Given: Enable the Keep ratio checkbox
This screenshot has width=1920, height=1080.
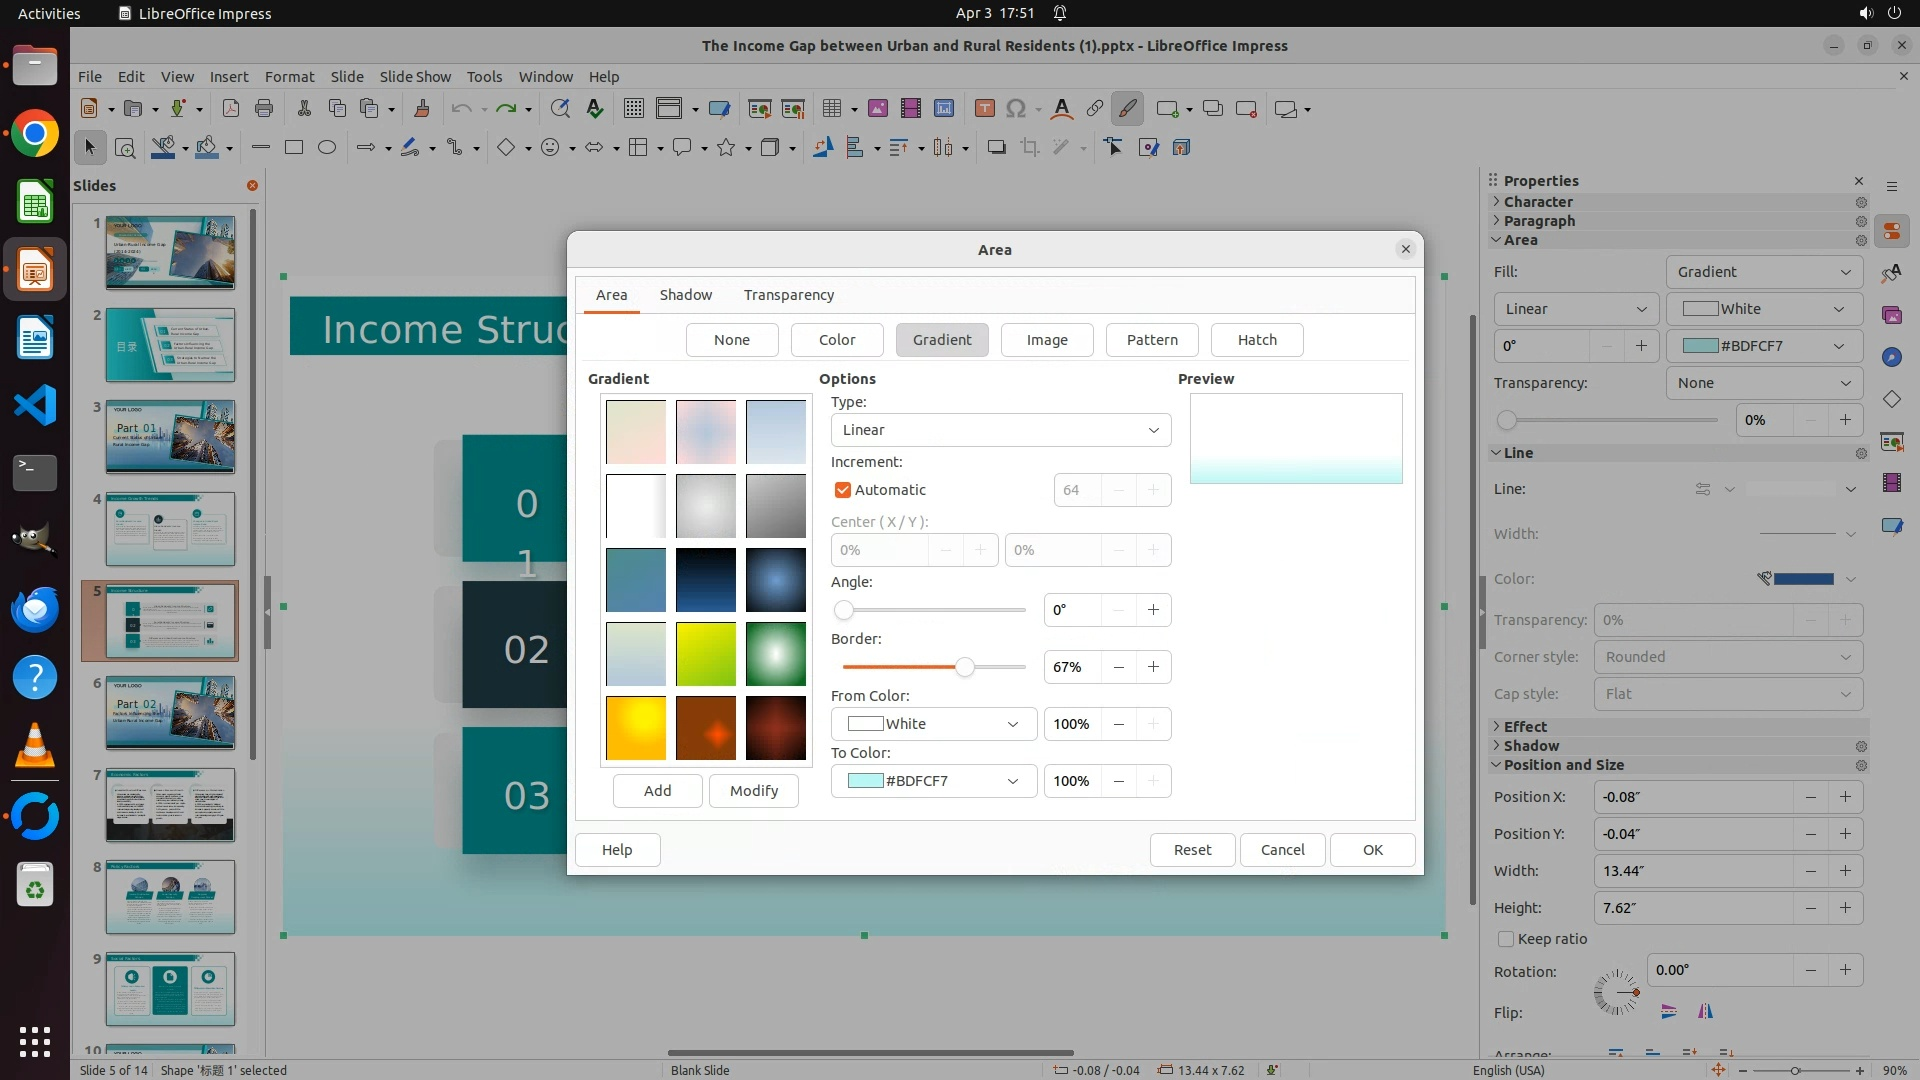Looking at the screenshot, I should point(1506,939).
